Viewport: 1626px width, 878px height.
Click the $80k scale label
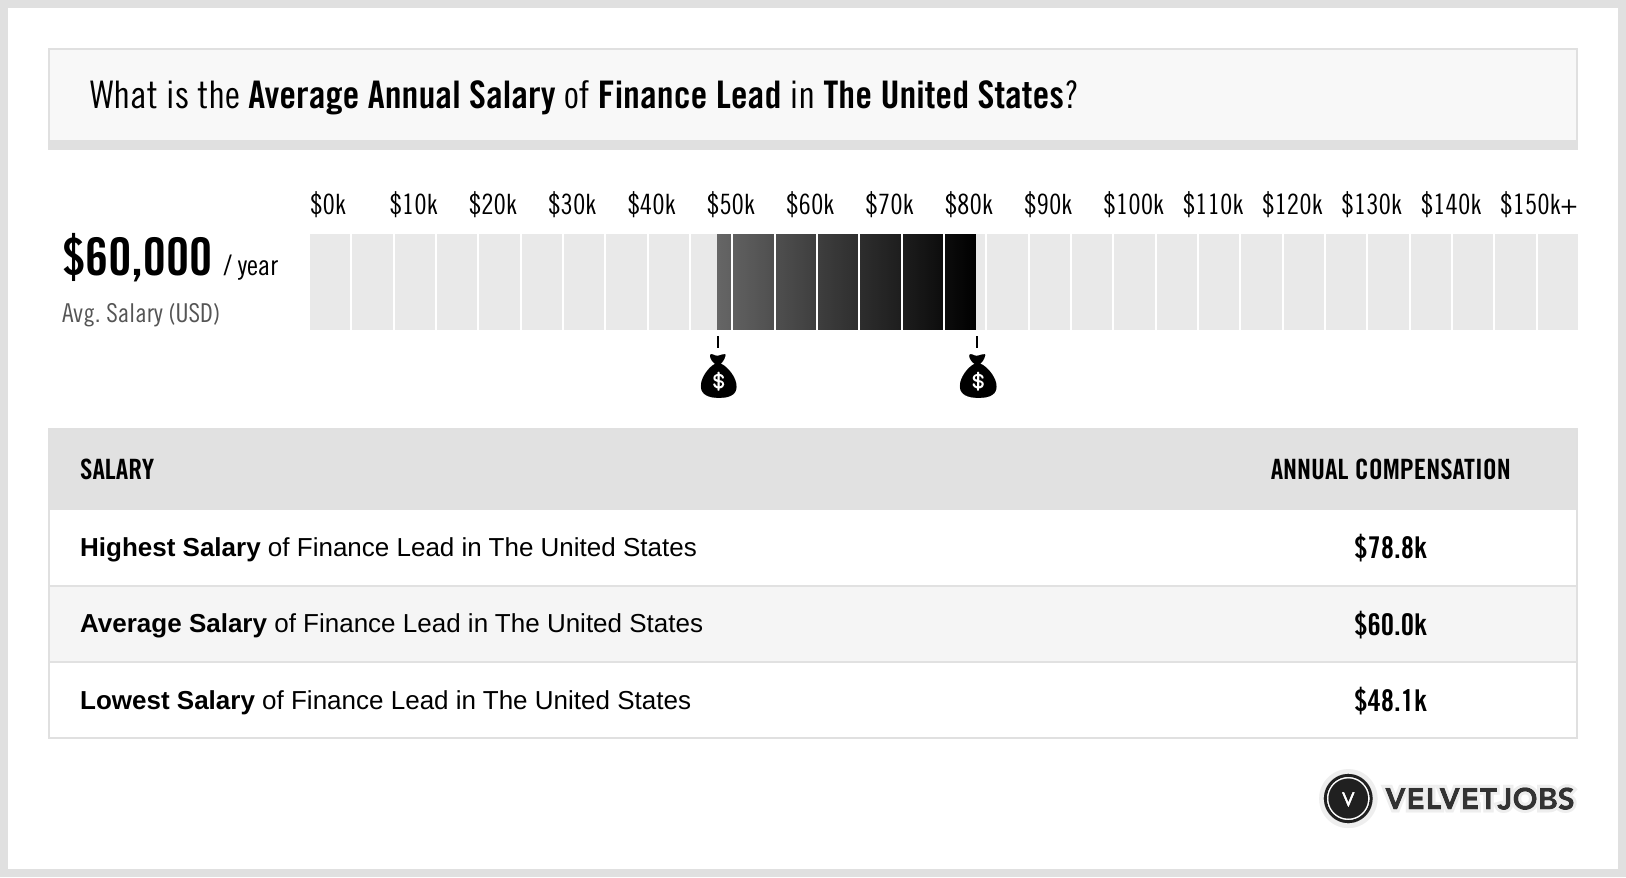coord(968,205)
